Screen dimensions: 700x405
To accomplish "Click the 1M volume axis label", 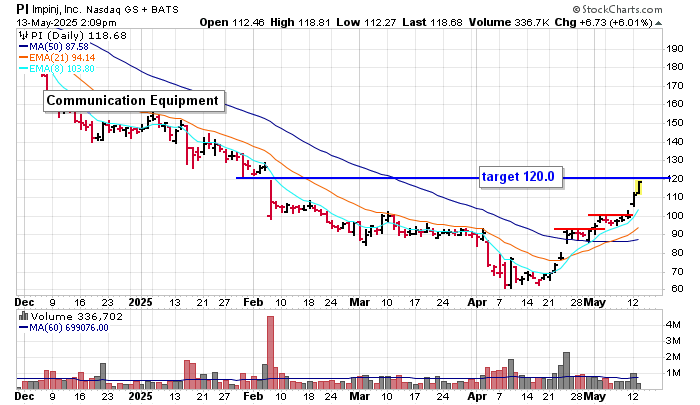I will [x=673, y=373].
